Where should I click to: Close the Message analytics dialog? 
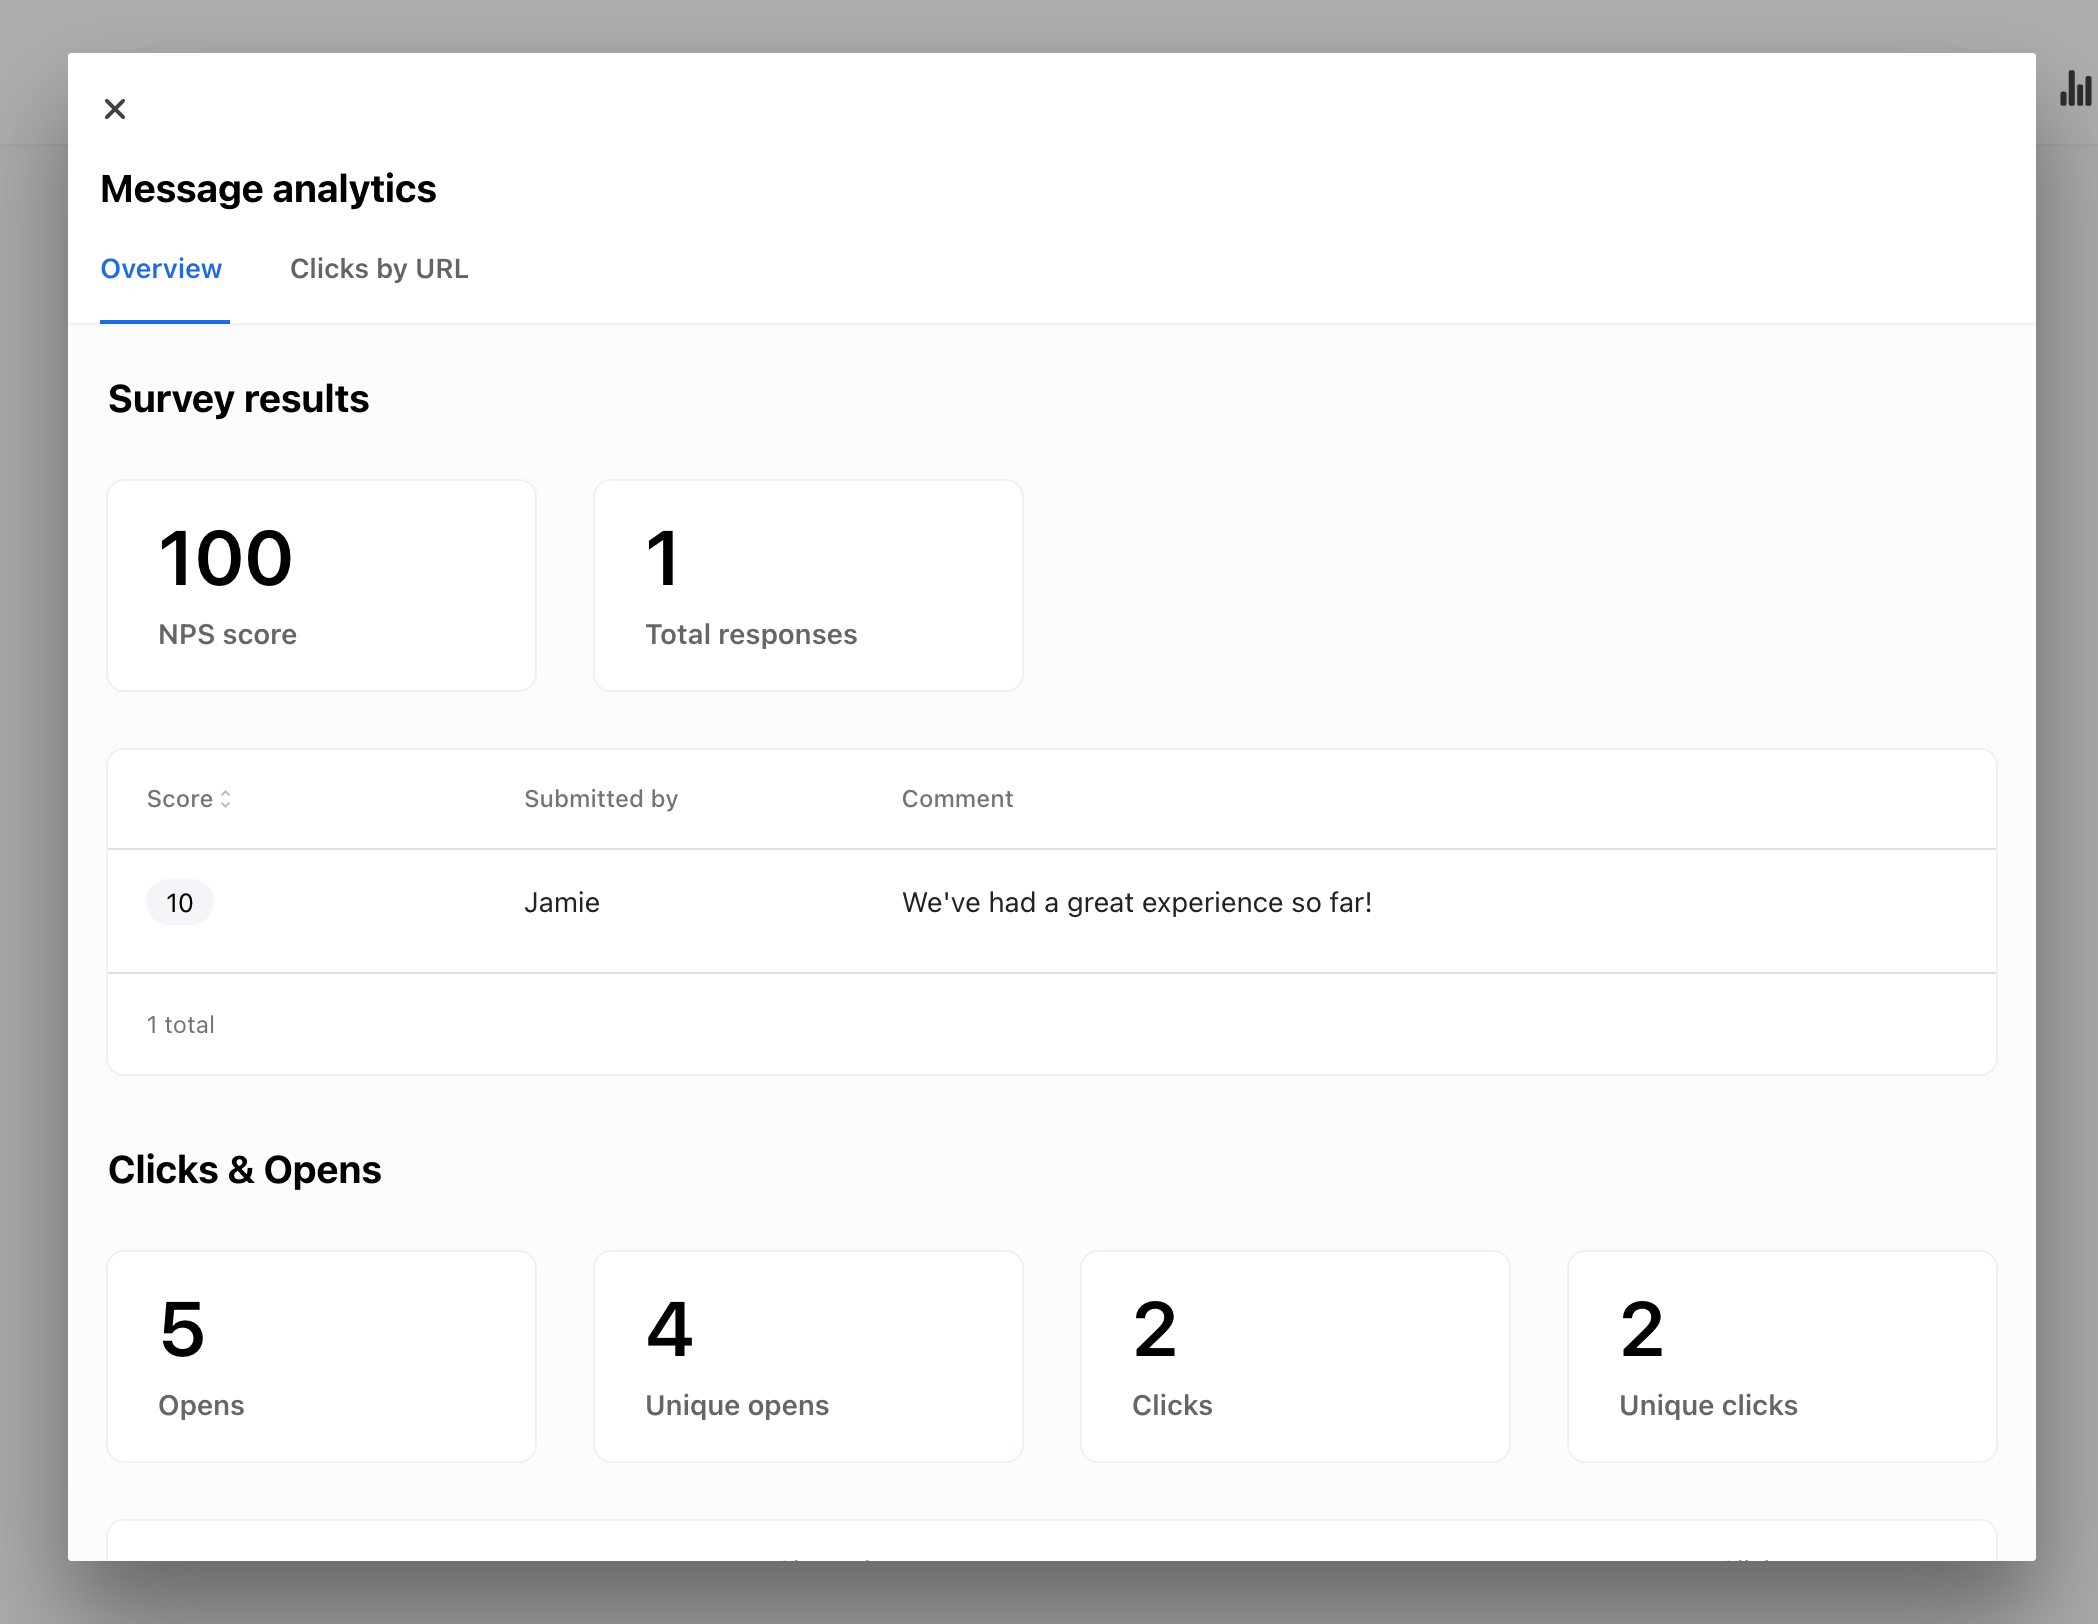pyautogui.click(x=115, y=109)
